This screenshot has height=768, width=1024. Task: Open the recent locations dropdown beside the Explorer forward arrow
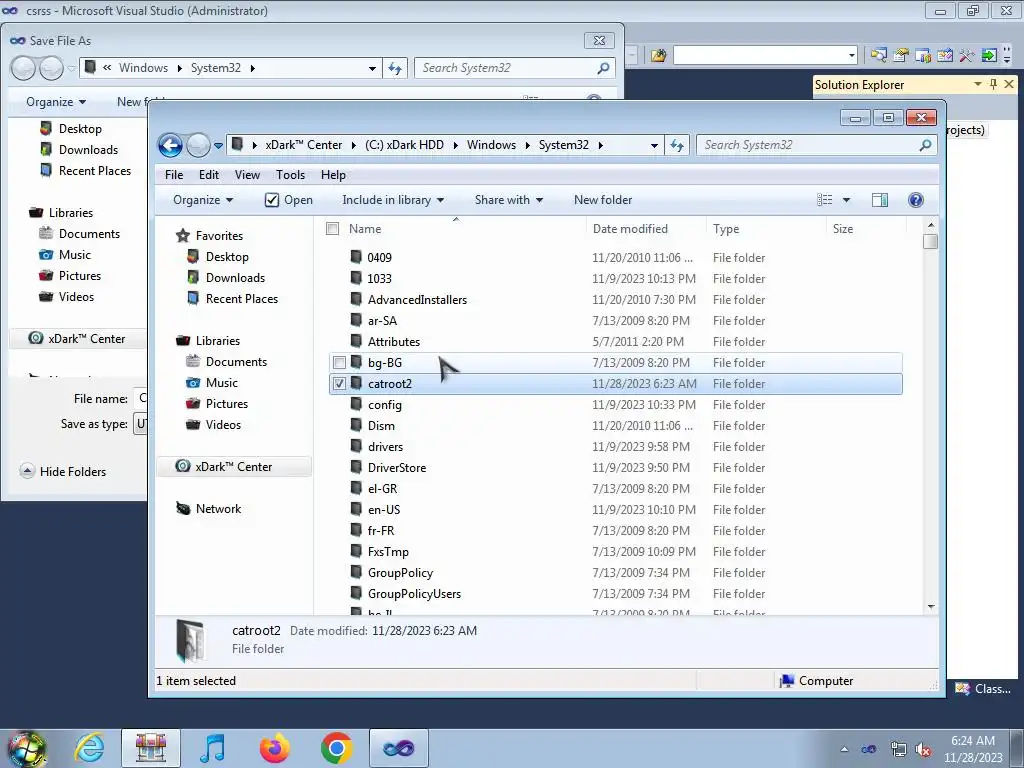[218, 146]
